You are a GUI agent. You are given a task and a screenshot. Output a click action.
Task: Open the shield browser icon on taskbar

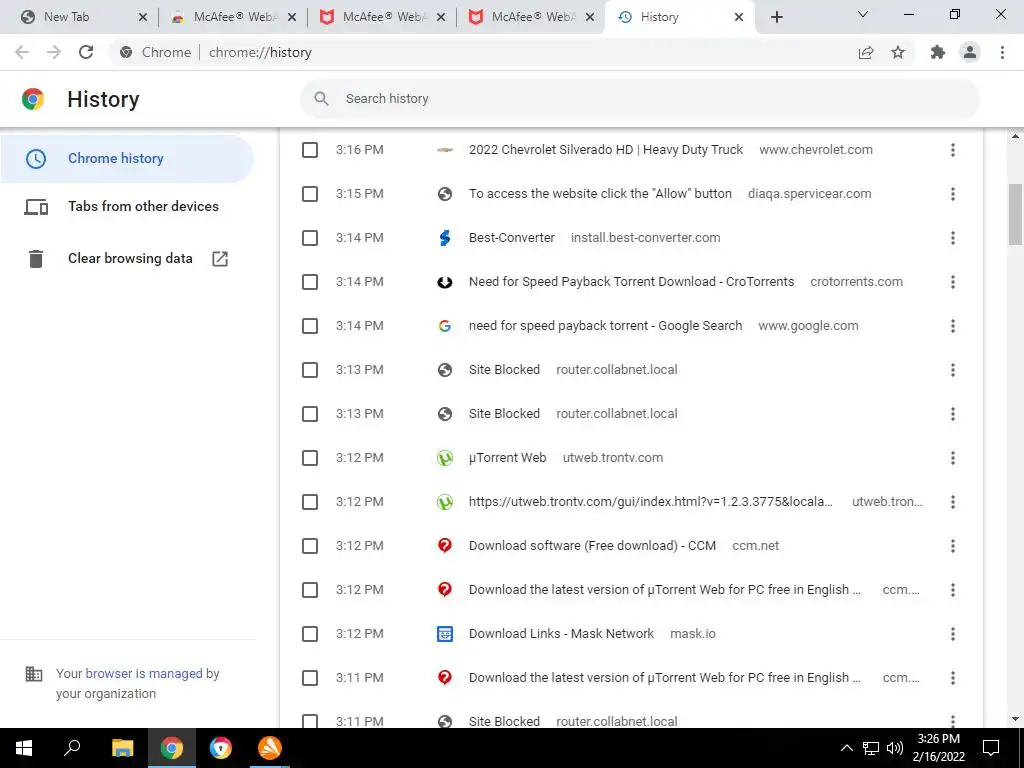[221, 748]
